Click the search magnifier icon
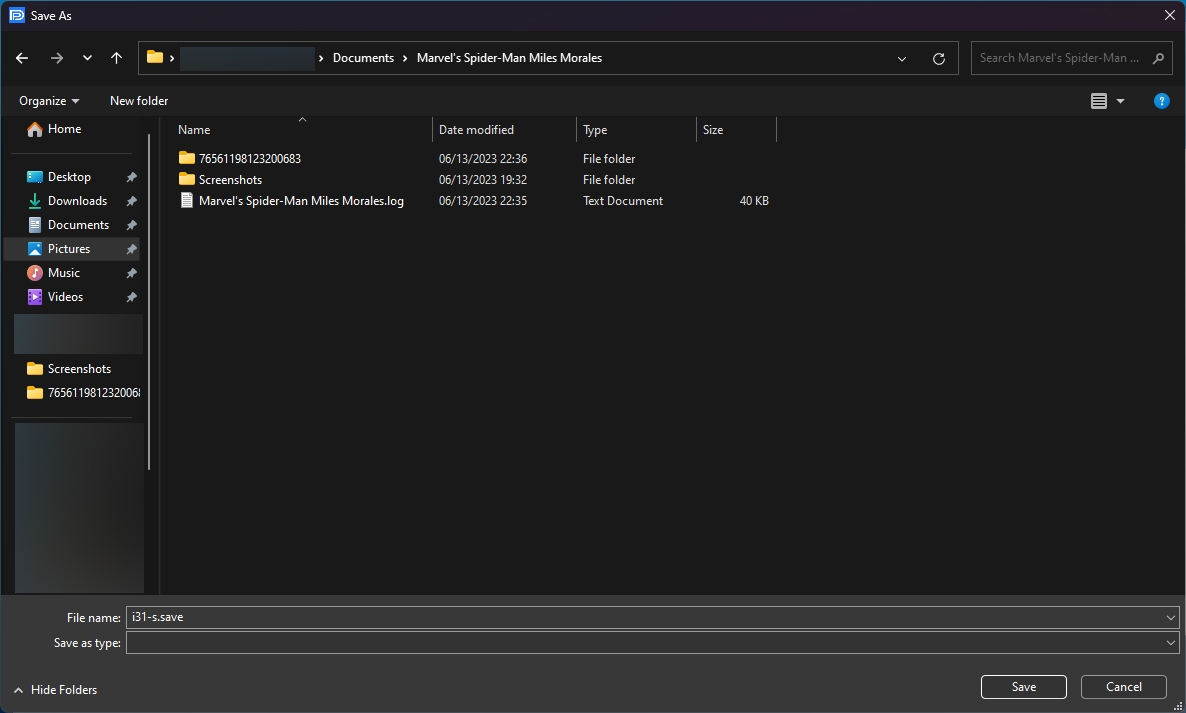 point(1158,58)
